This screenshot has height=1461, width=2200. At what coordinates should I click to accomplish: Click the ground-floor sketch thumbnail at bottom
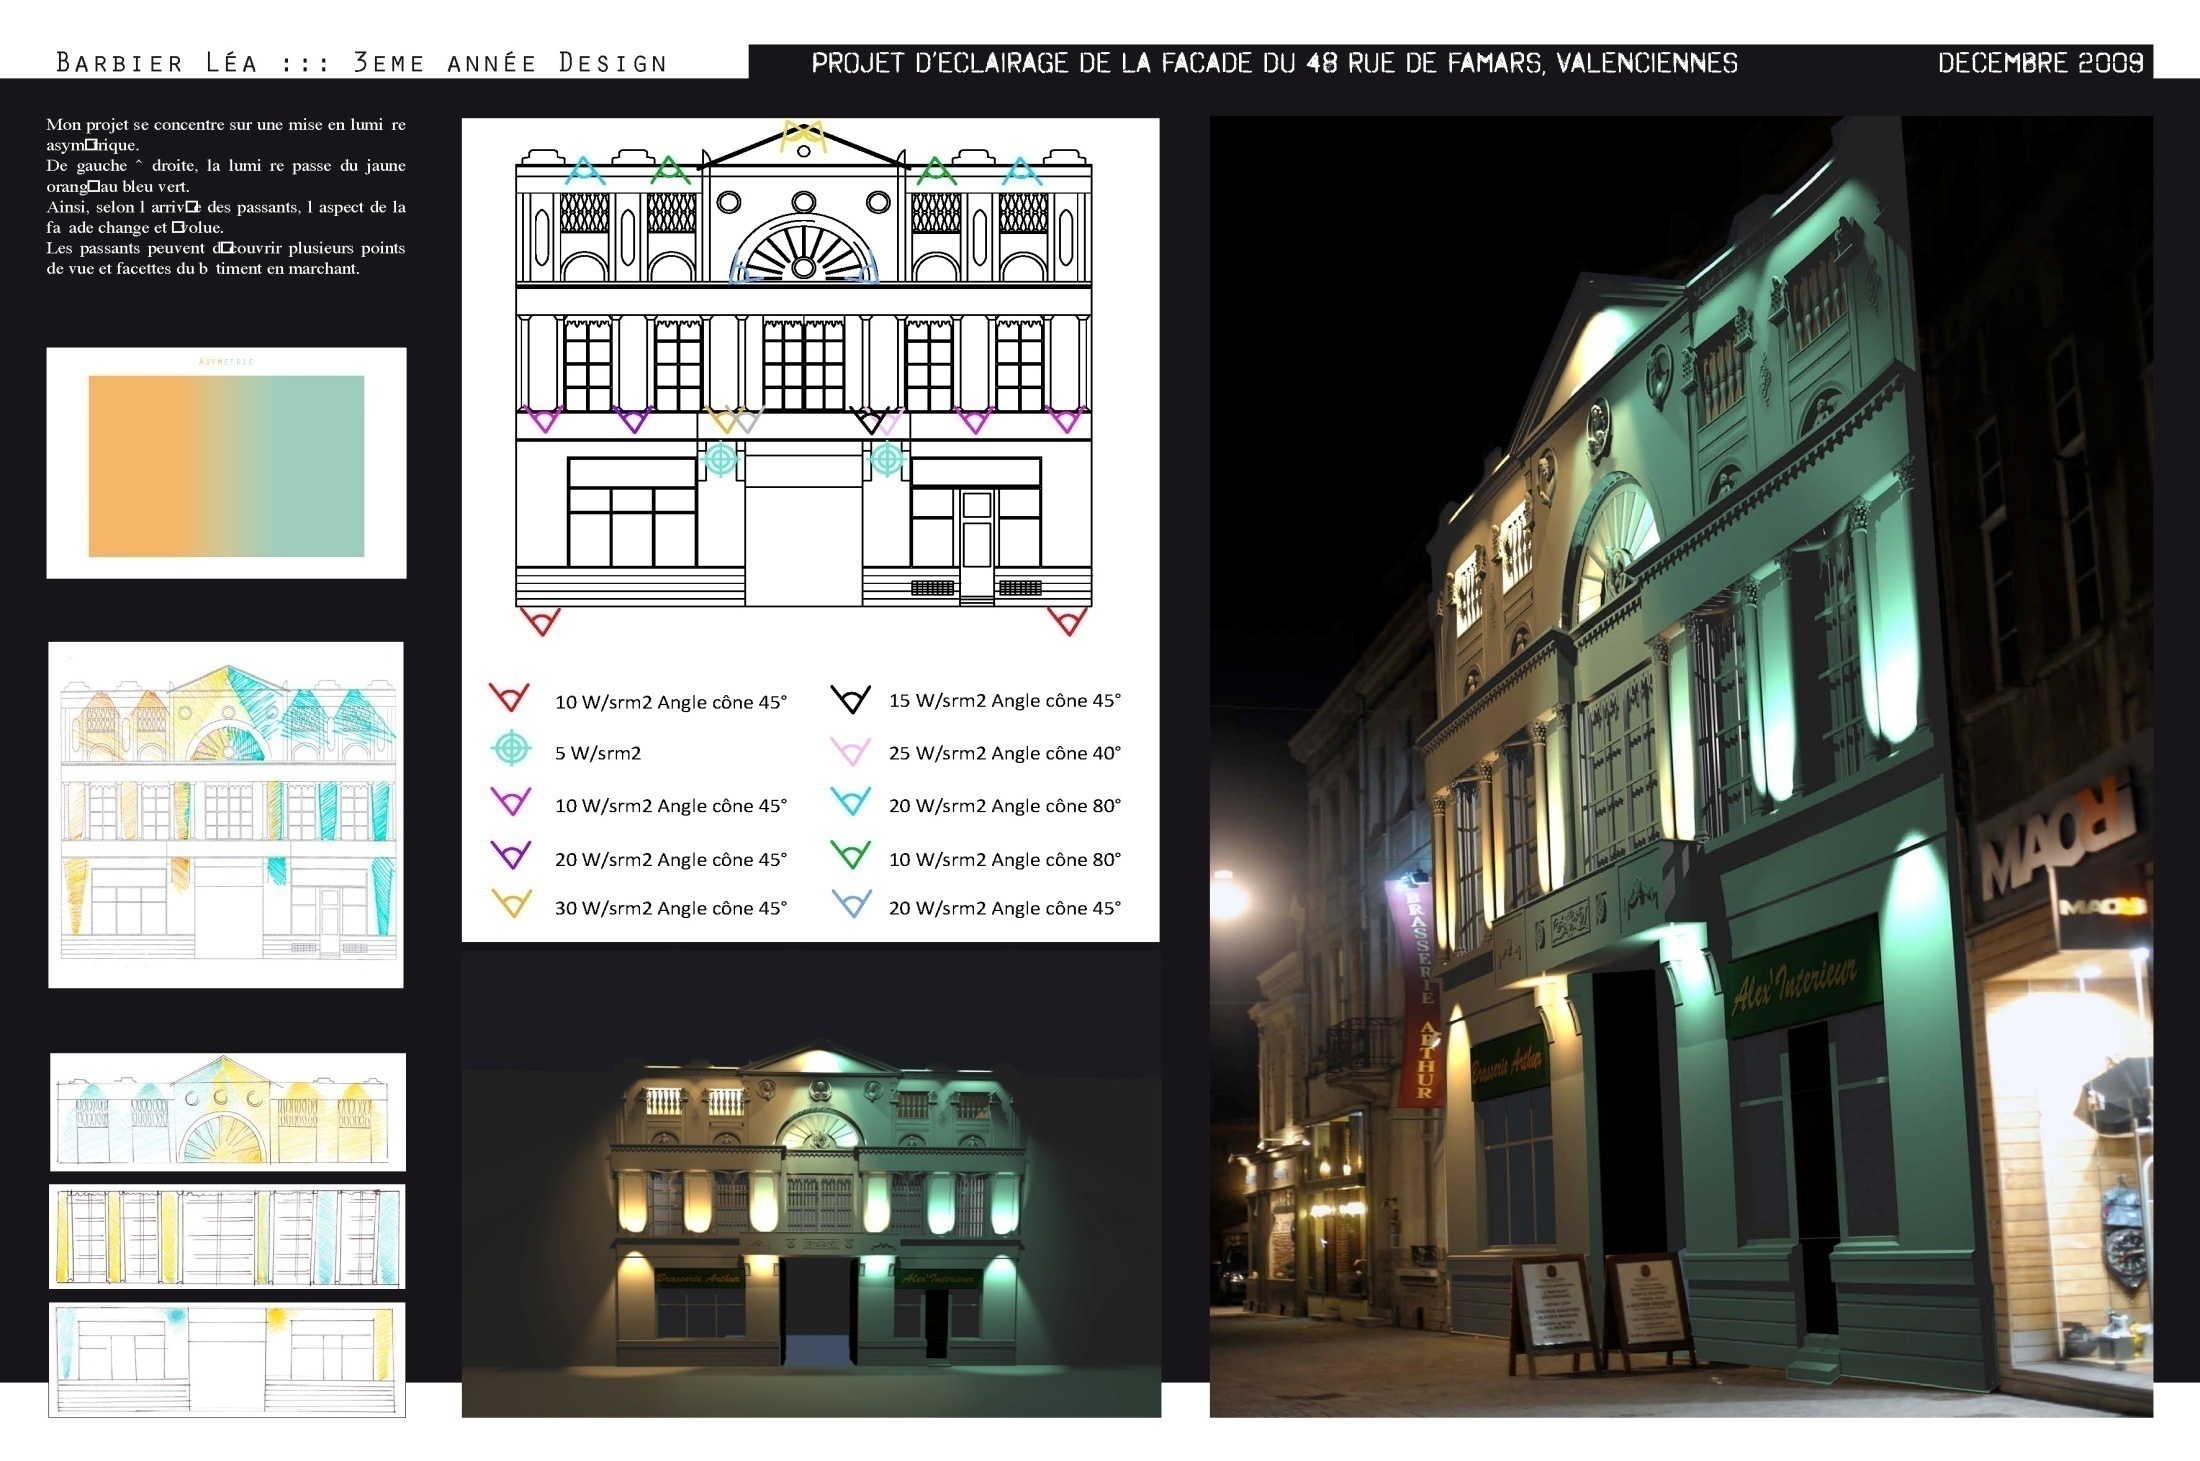(x=227, y=1359)
